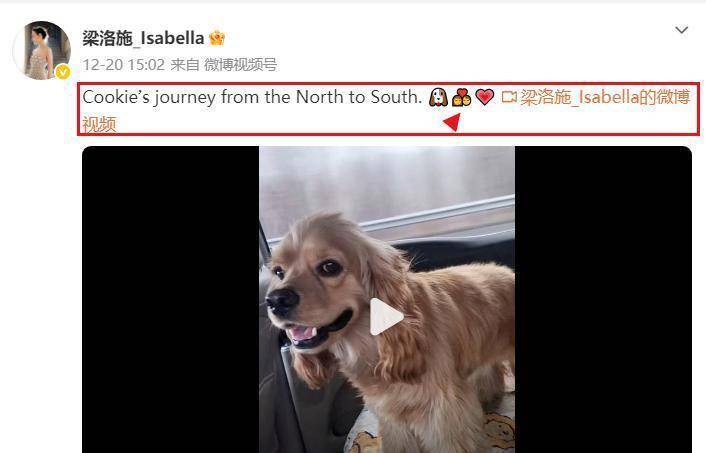Screen dimensions: 706x453
Task: Click the right black bar of video
Action: click(x=603, y=299)
